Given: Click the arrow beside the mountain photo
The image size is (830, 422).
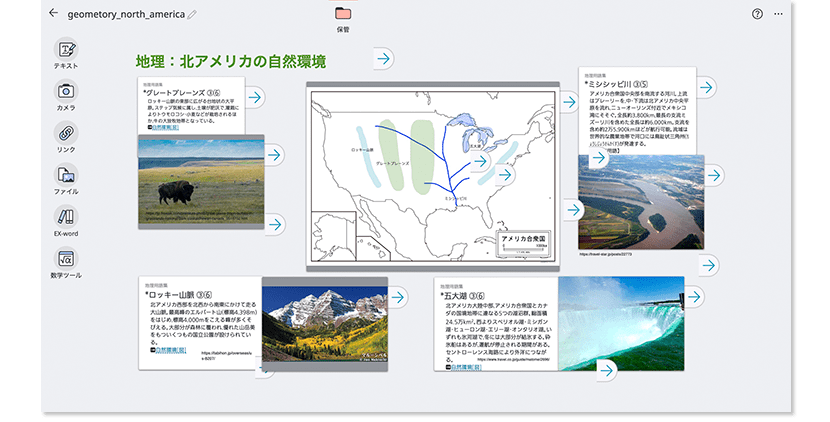Looking at the screenshot, I should [398, 297].
